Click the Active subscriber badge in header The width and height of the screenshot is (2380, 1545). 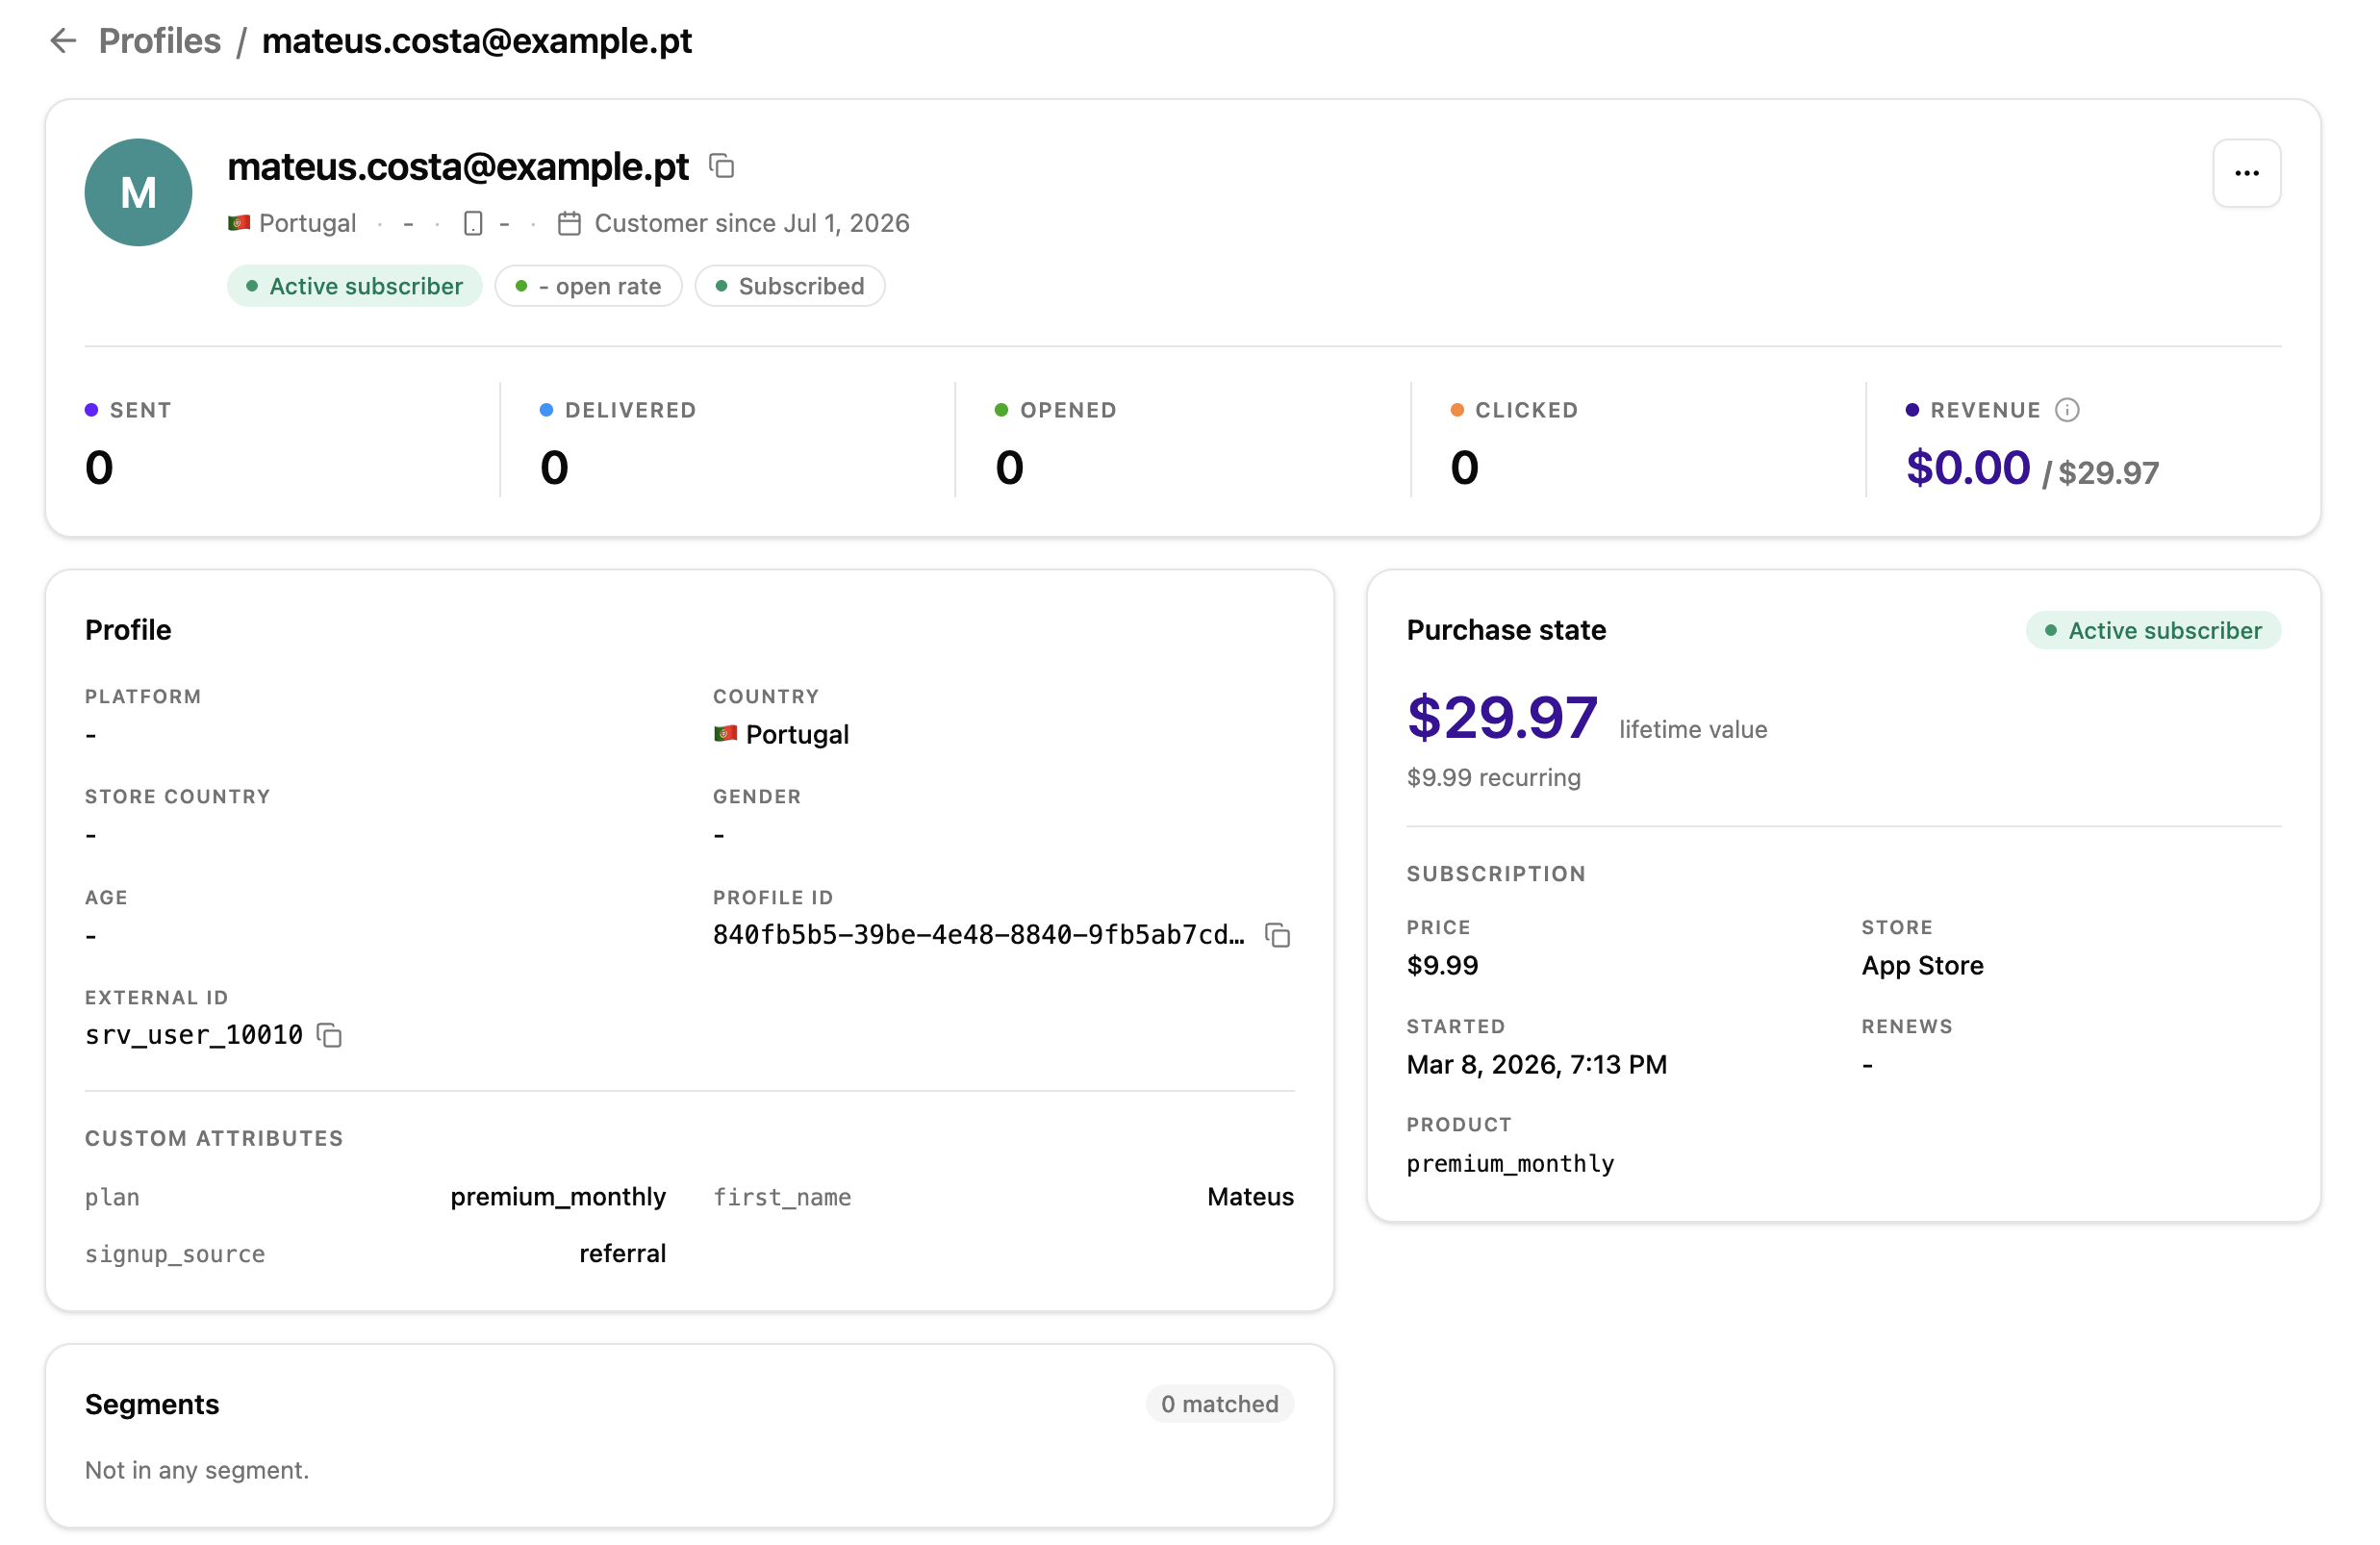pyautogui.click(x=355, y=286)
